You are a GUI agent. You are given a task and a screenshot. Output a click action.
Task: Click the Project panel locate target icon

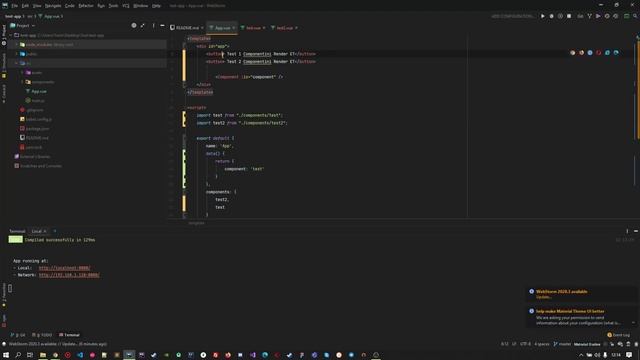tap(134, 25)
